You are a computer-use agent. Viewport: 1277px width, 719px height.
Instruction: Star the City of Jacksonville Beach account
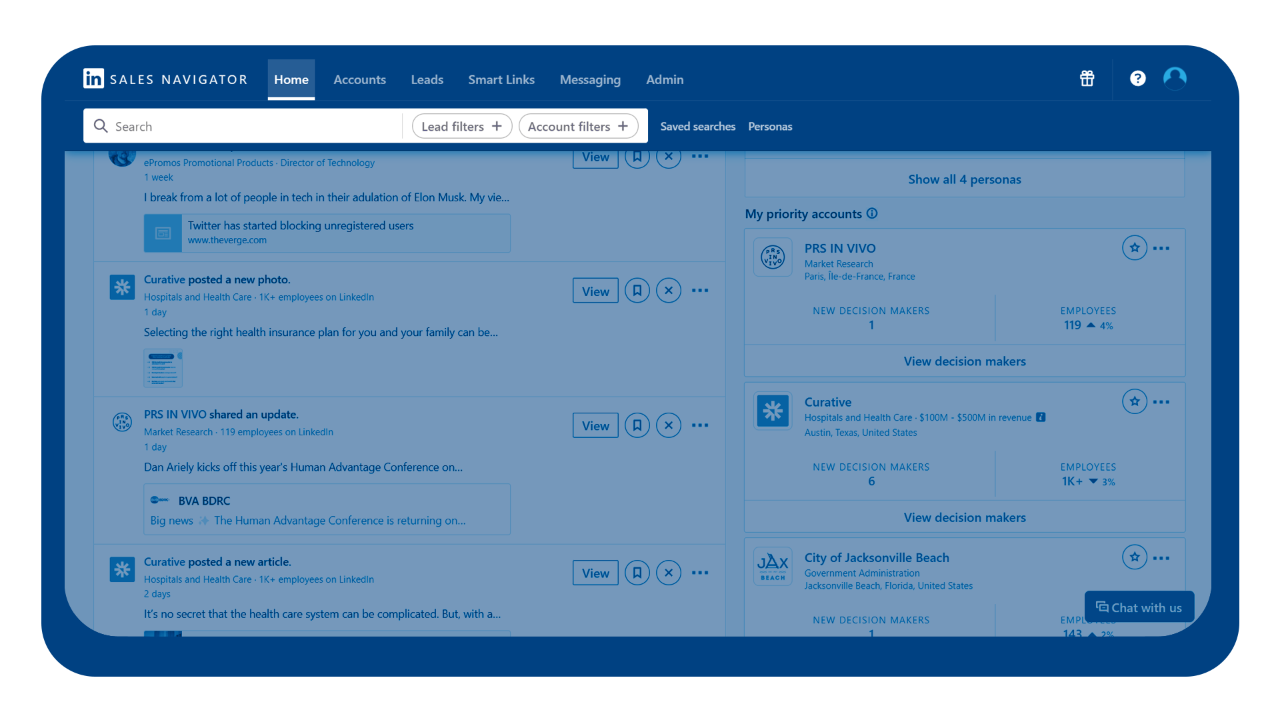(1134, 557)
